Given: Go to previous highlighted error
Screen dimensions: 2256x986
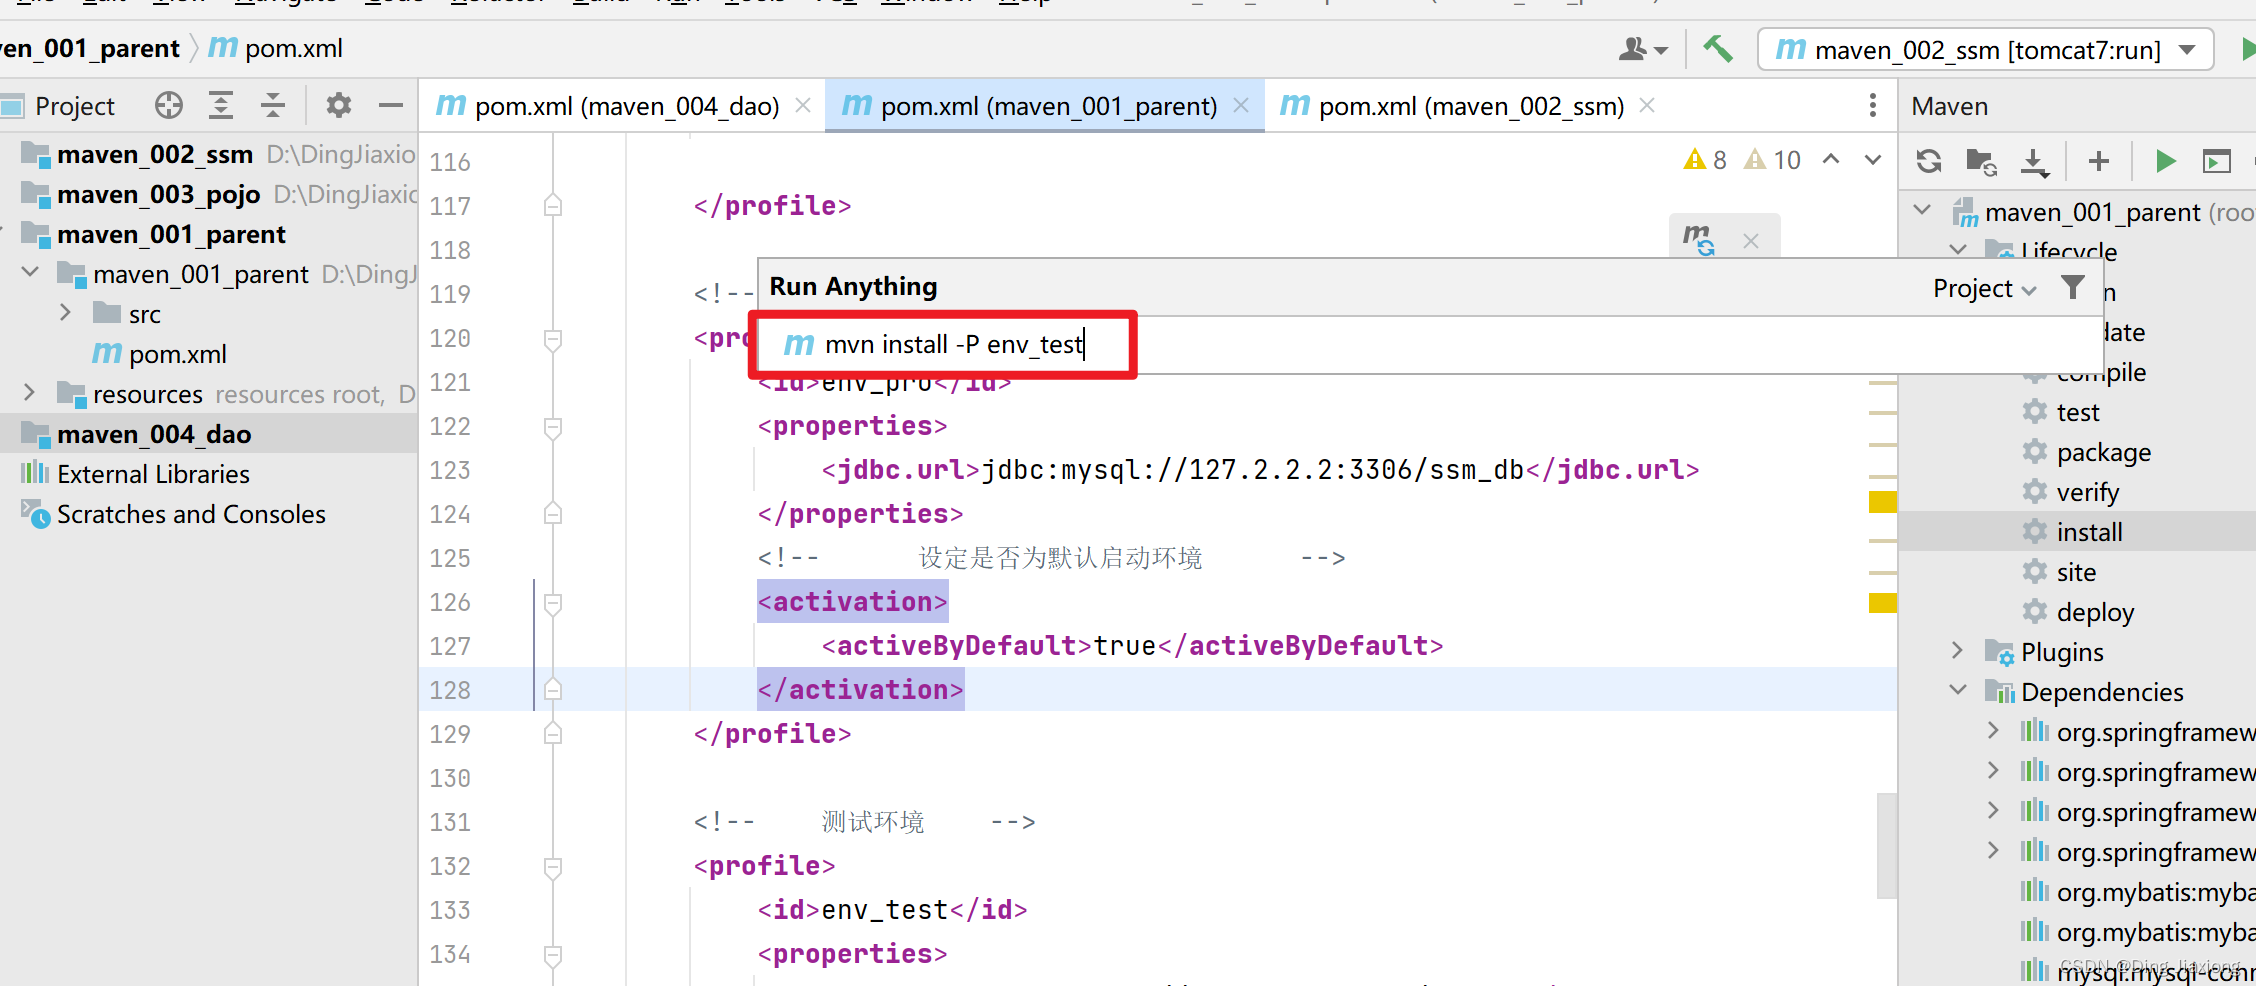Looking at the screenshot, I should point(1831,159).
